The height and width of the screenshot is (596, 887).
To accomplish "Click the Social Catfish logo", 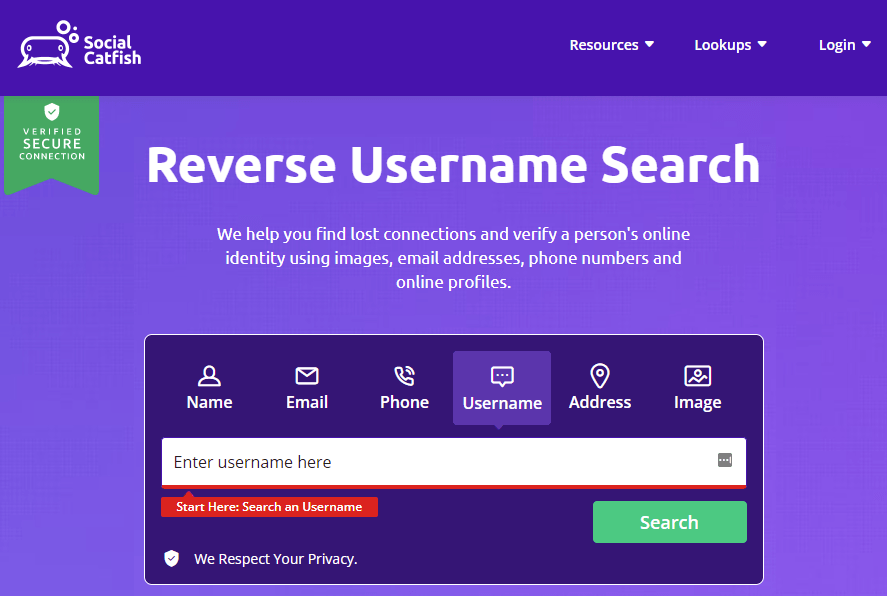I will [x=79, y=45].
